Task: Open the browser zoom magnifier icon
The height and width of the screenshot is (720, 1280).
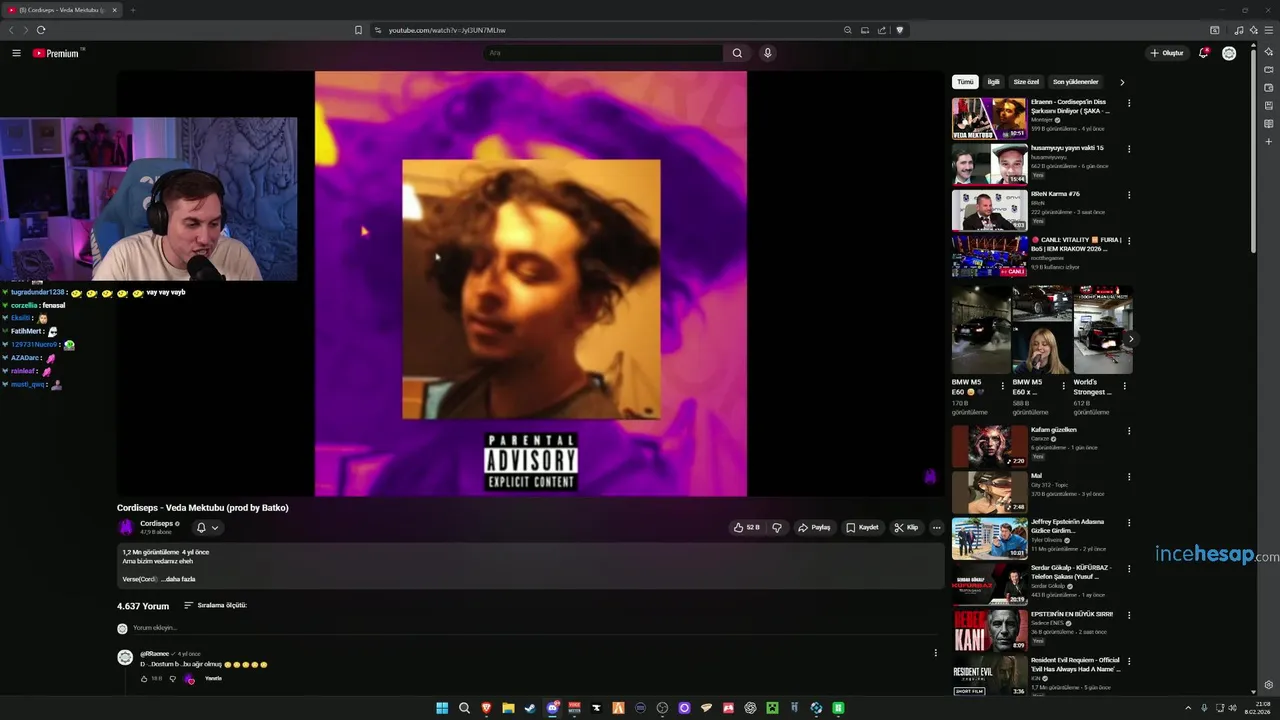Action: click(x=847, y=30)
